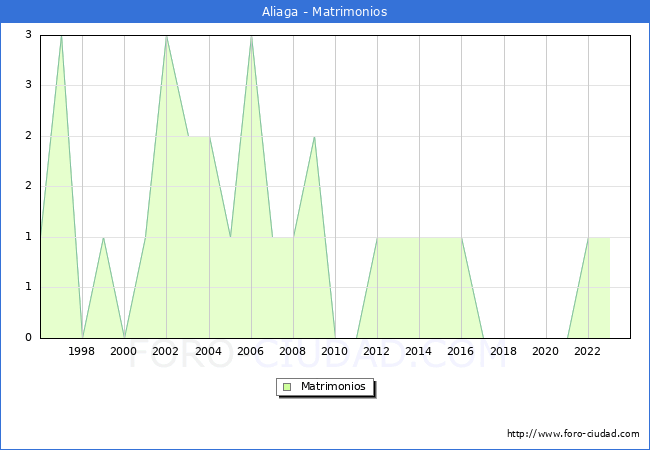Viewport: 650px width, 450px height.
Task: Click the chart title 'Aliaga - Matrimonios'
Action: coord(325,12)
